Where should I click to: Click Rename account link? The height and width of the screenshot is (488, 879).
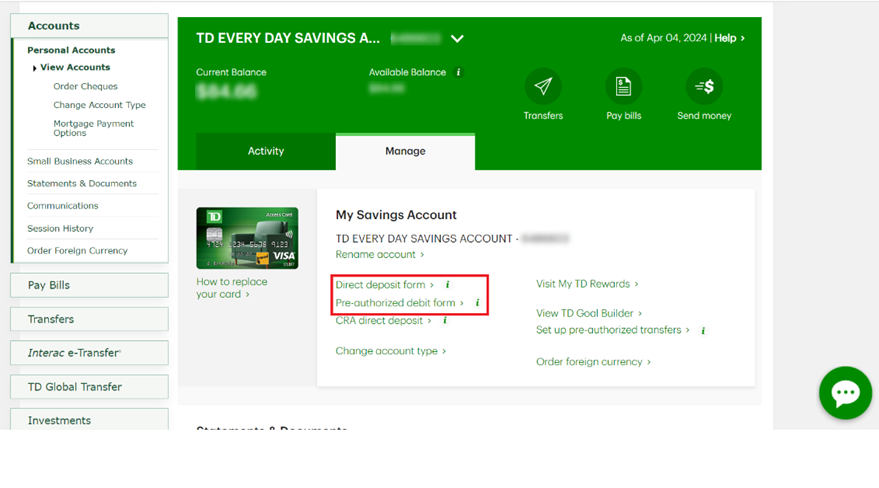(380, 254)
